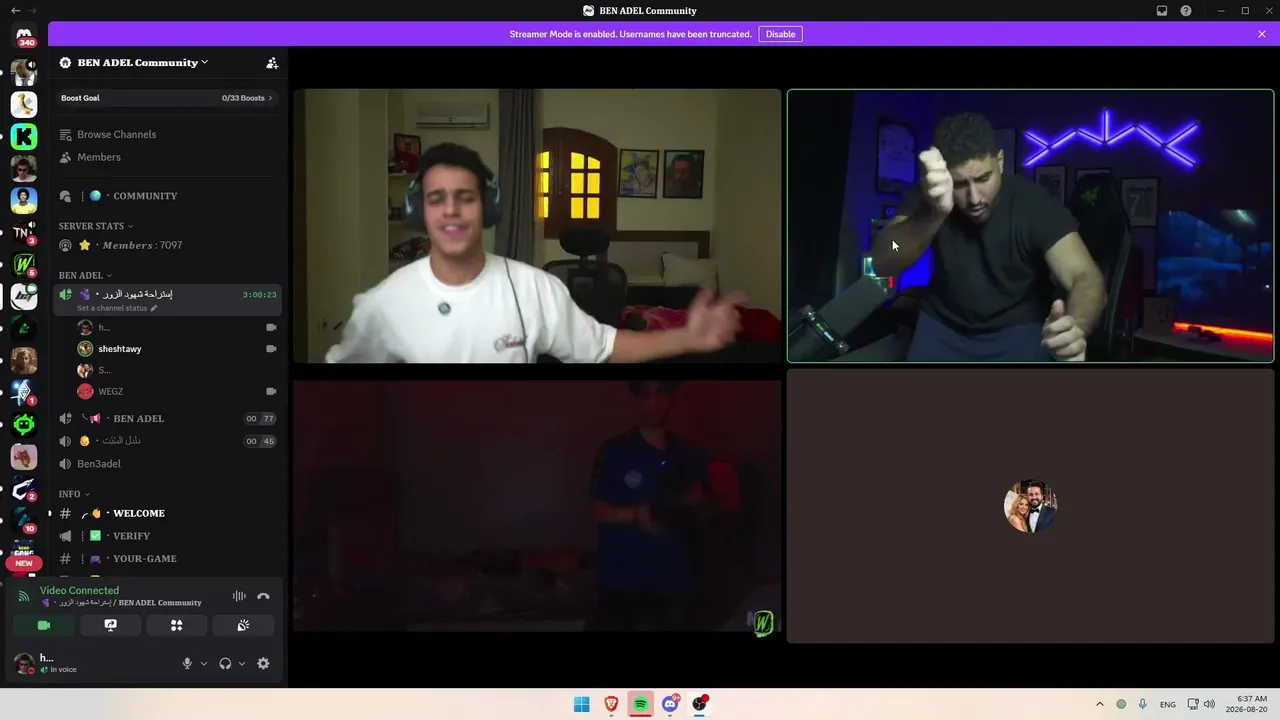Viewport: 1280px width, 720px height.
Task: Focus the white-shirt participant video tile
Action: tap(537, 226)
